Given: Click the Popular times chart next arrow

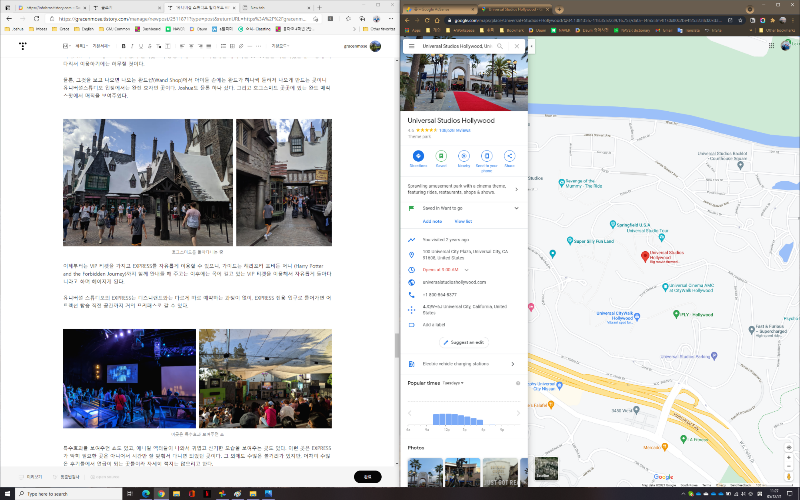Looking at the screenshot, I should click(x=518, y=413).
